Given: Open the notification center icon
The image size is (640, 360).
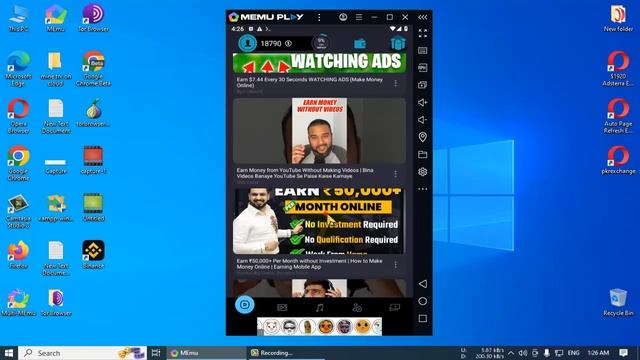Looking at the screenshot, I should [x=623, y=353].
